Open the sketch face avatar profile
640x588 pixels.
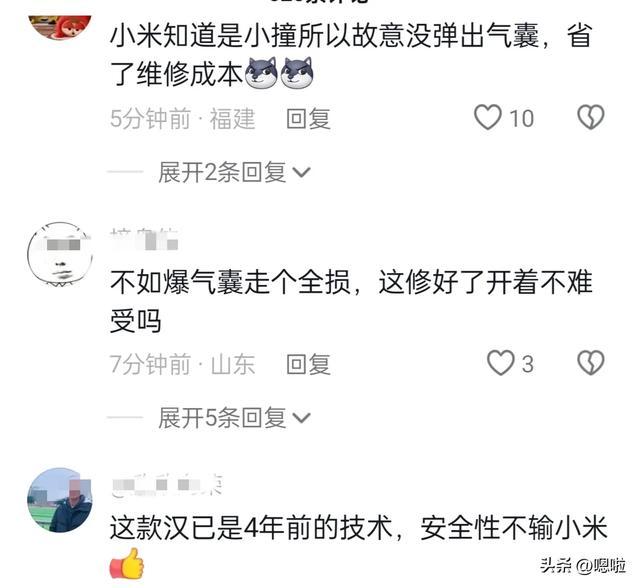click(x=60, y=254)
